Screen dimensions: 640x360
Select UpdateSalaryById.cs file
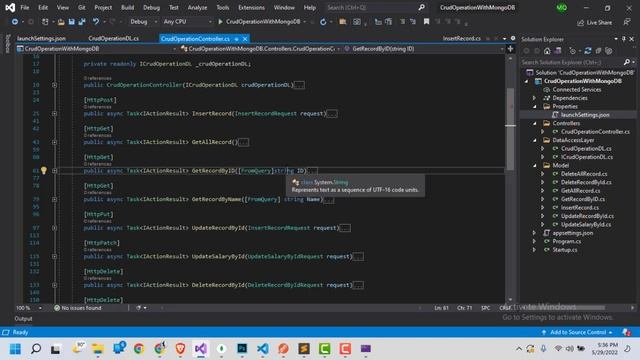[x=586, y=224]
